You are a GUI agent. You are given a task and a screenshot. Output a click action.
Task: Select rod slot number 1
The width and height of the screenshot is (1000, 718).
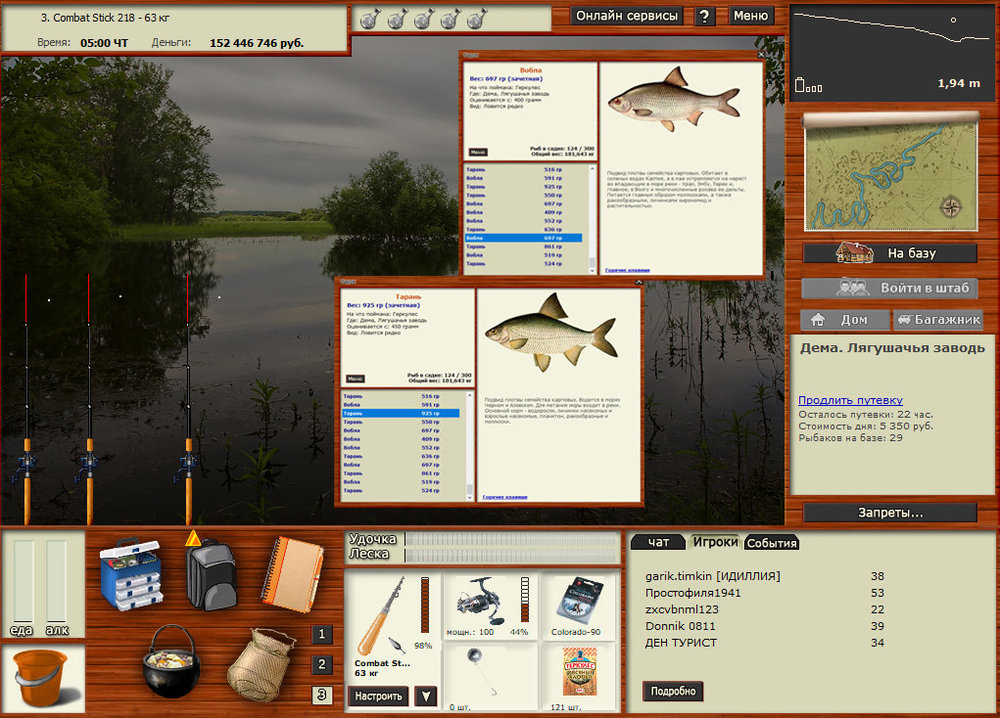pos(321,634)
